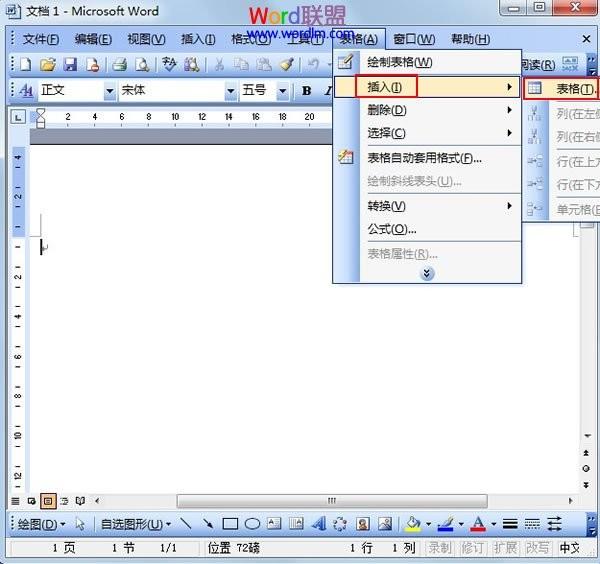The width and height of the screenshot is (600, 564).
Task: Click the 自选图形(U) AutoShapes button
Action: 135,523
